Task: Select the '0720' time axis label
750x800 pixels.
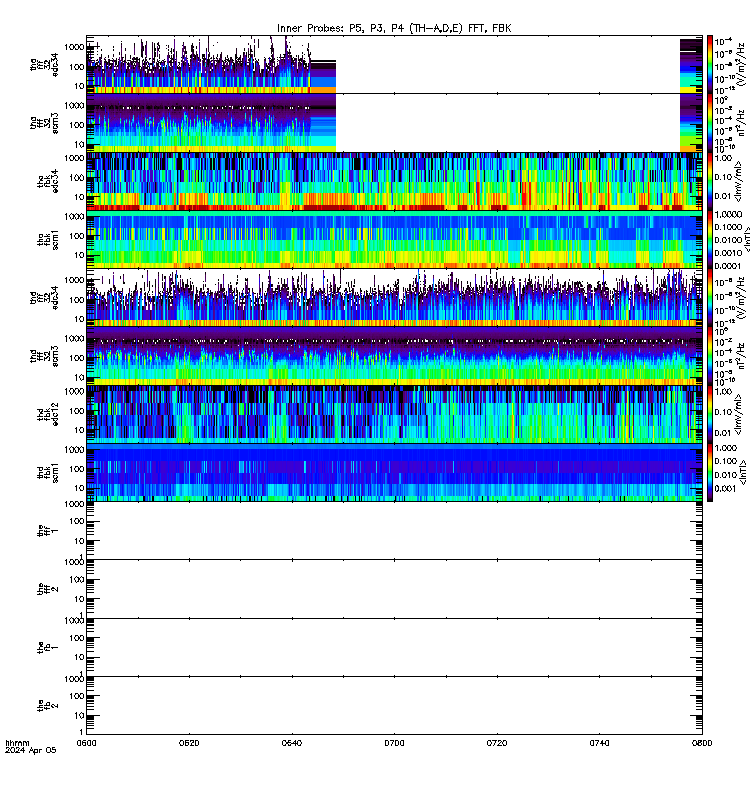Action: [497, 743]
